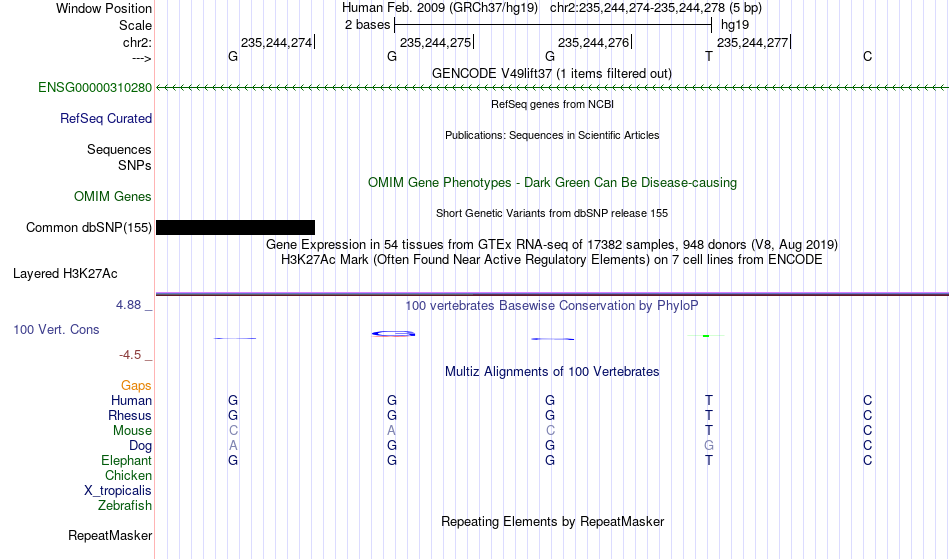950x559 pixels.
Task: Click Publications: Sequences in Scientific Articles title
Action: 552,135
